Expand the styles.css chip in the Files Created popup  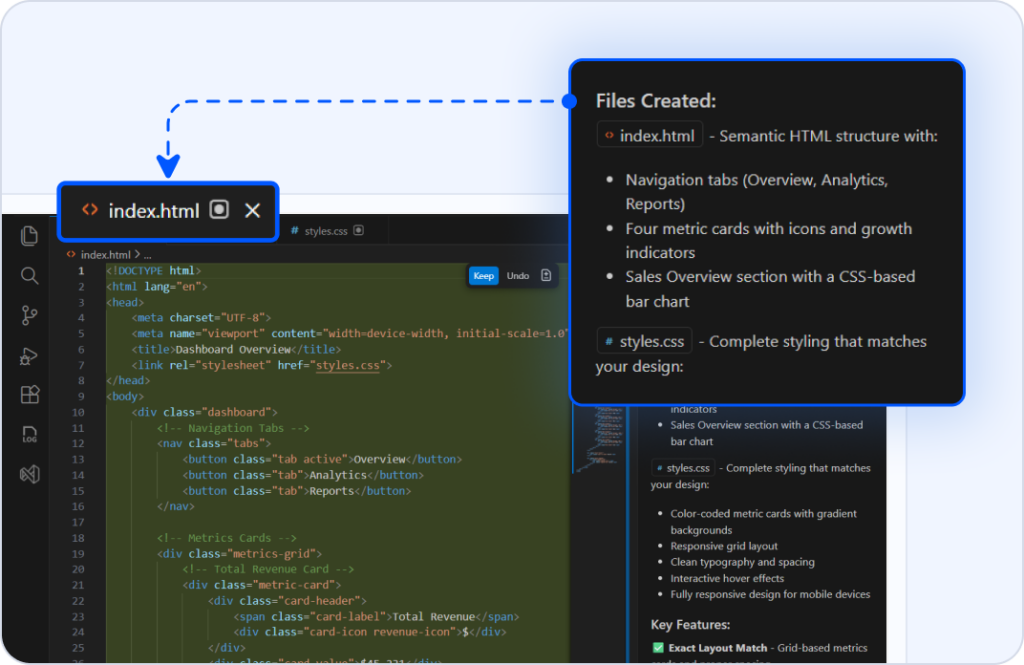tap(644, 340)
